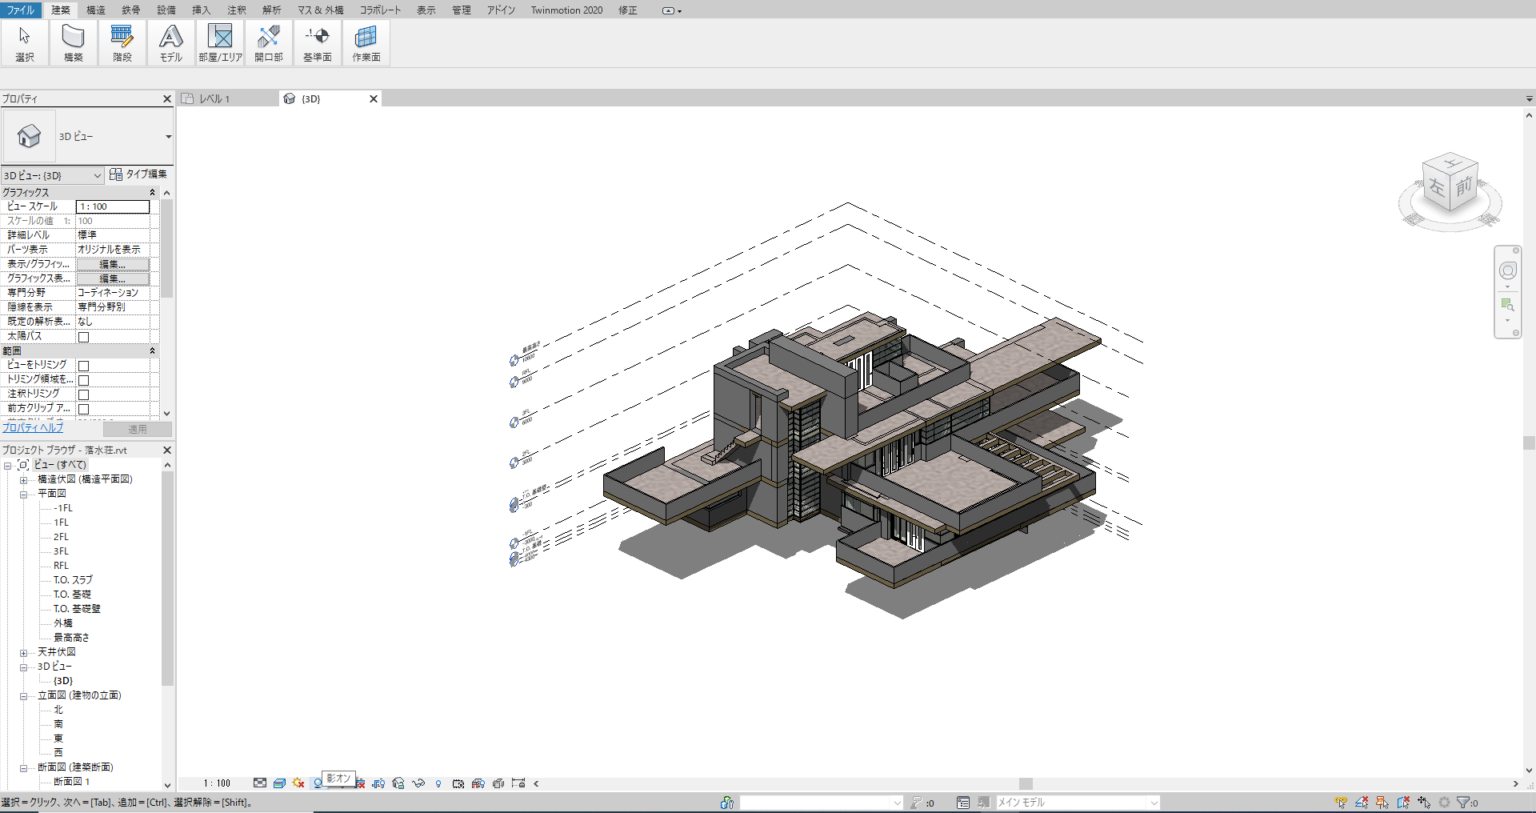This screenshot has height=813, width=1536.
Task: Switch to the Twinmotion 2020 ribbon tab
Action: (566, 10)
